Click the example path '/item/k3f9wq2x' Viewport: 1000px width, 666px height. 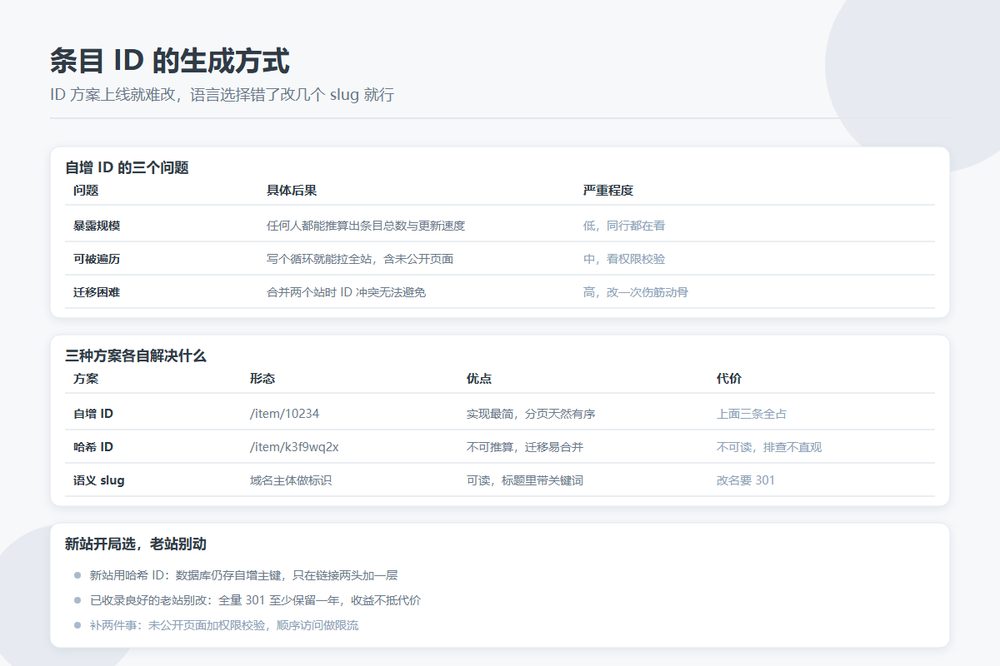pyautogui.click(x=294, y=447)
